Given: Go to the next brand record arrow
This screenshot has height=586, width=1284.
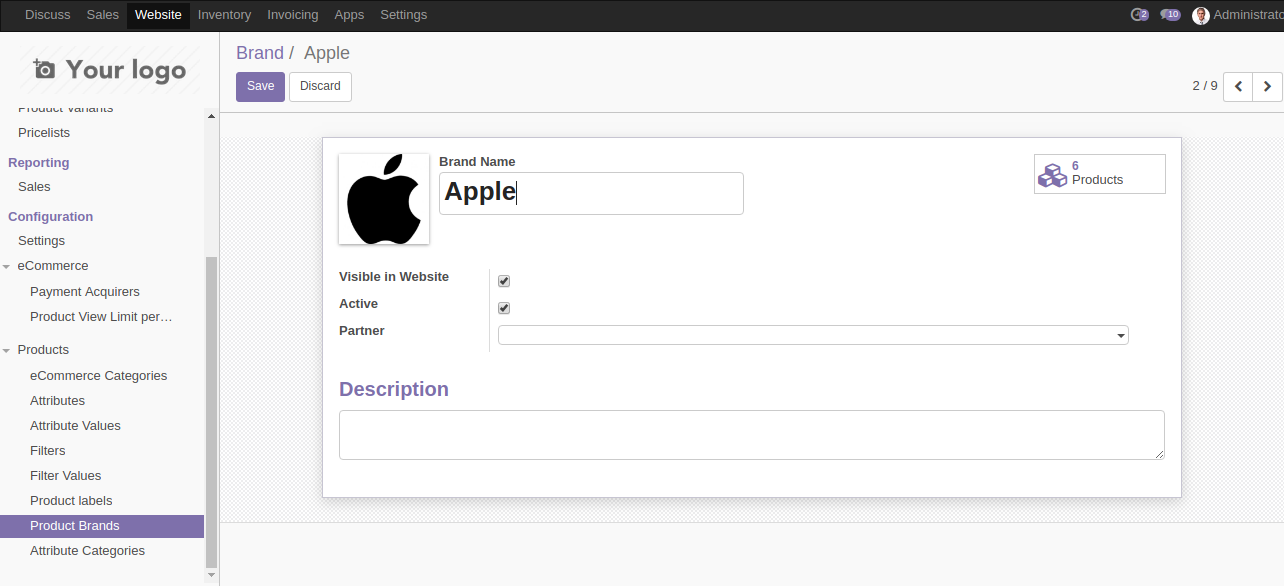Looking at the screenshot, I should click(x=1267, y=87).
